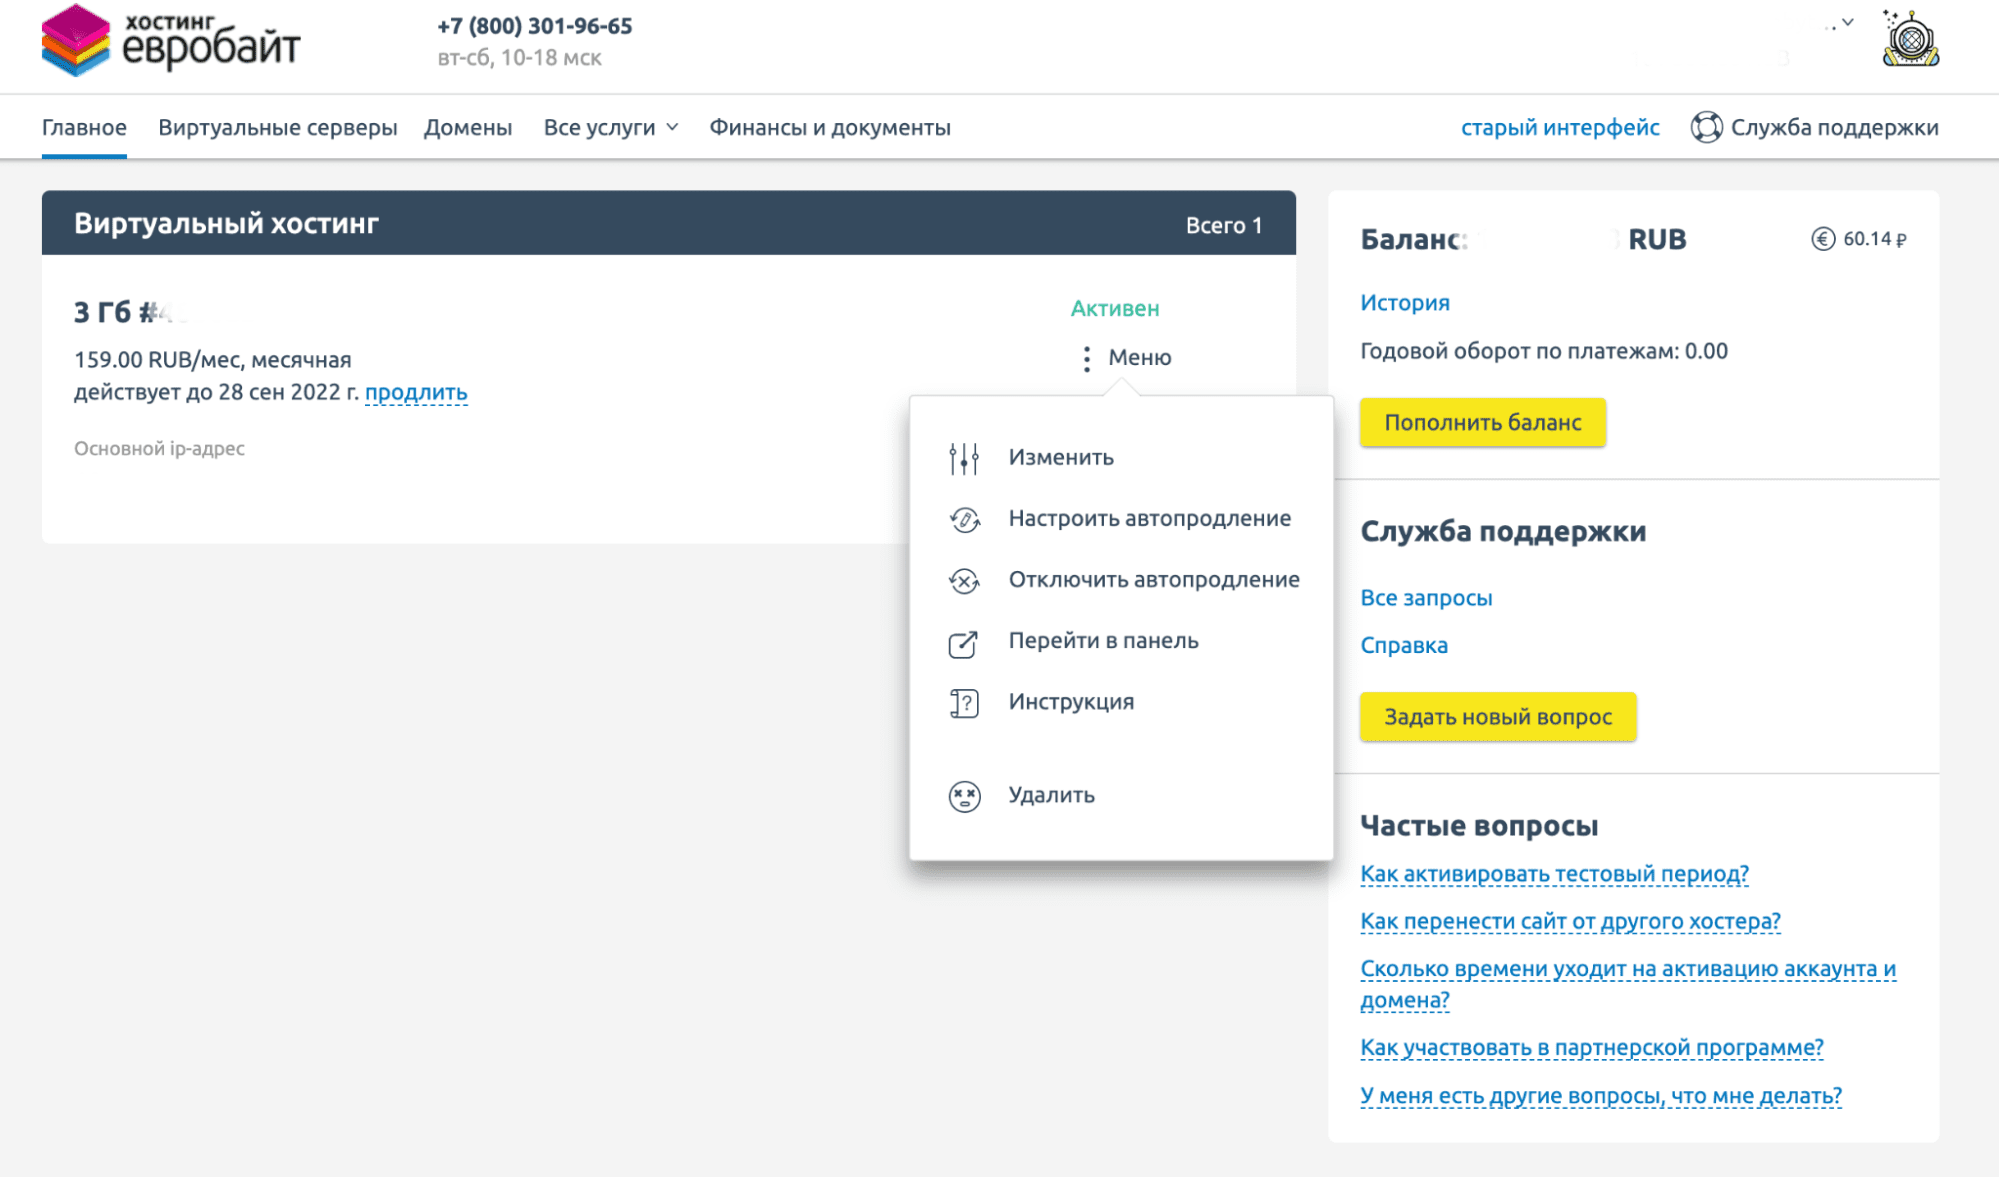Expand the Все услуги dropdown

[611, 128]
